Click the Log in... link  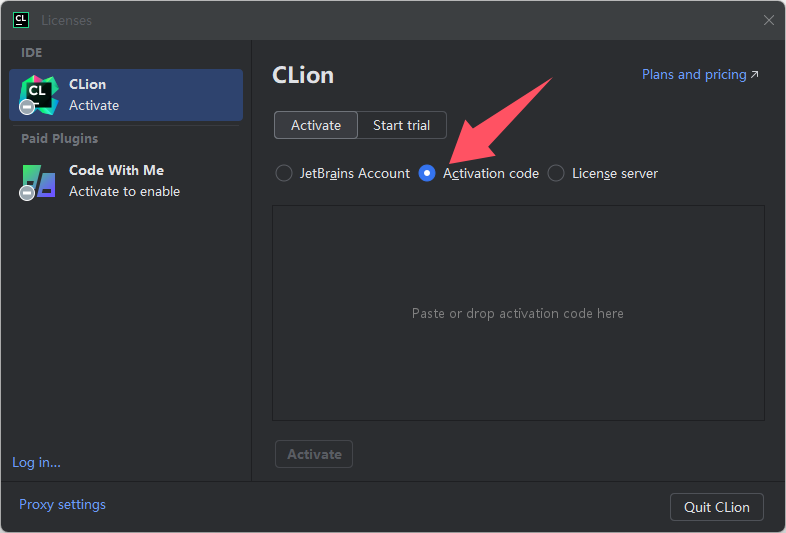point(36,462)
